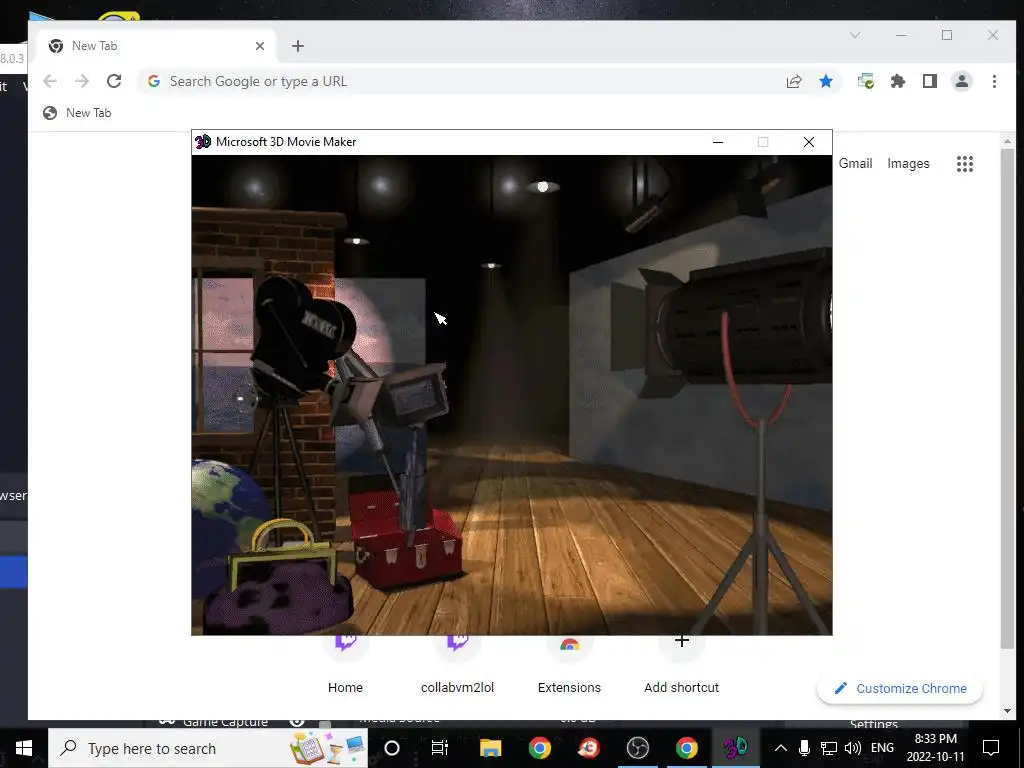Click the red toolbox in the studio scene
This screenshot has width=1024, height=768.
[x=404, y=541]
